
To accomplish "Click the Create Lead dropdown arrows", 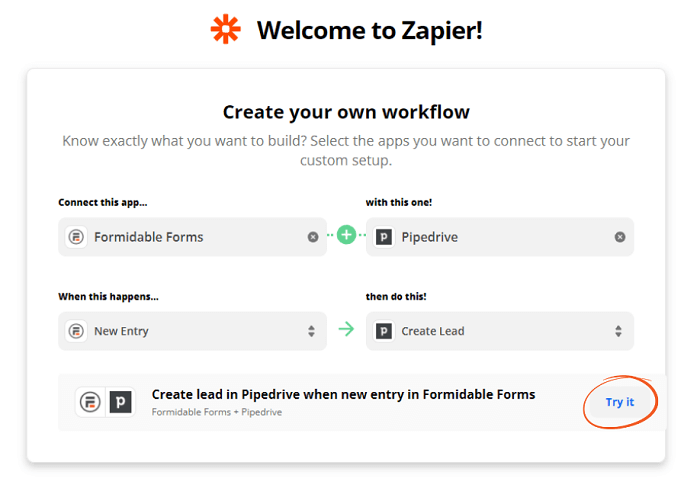I will pyautogui.click(x=618, y=331).
